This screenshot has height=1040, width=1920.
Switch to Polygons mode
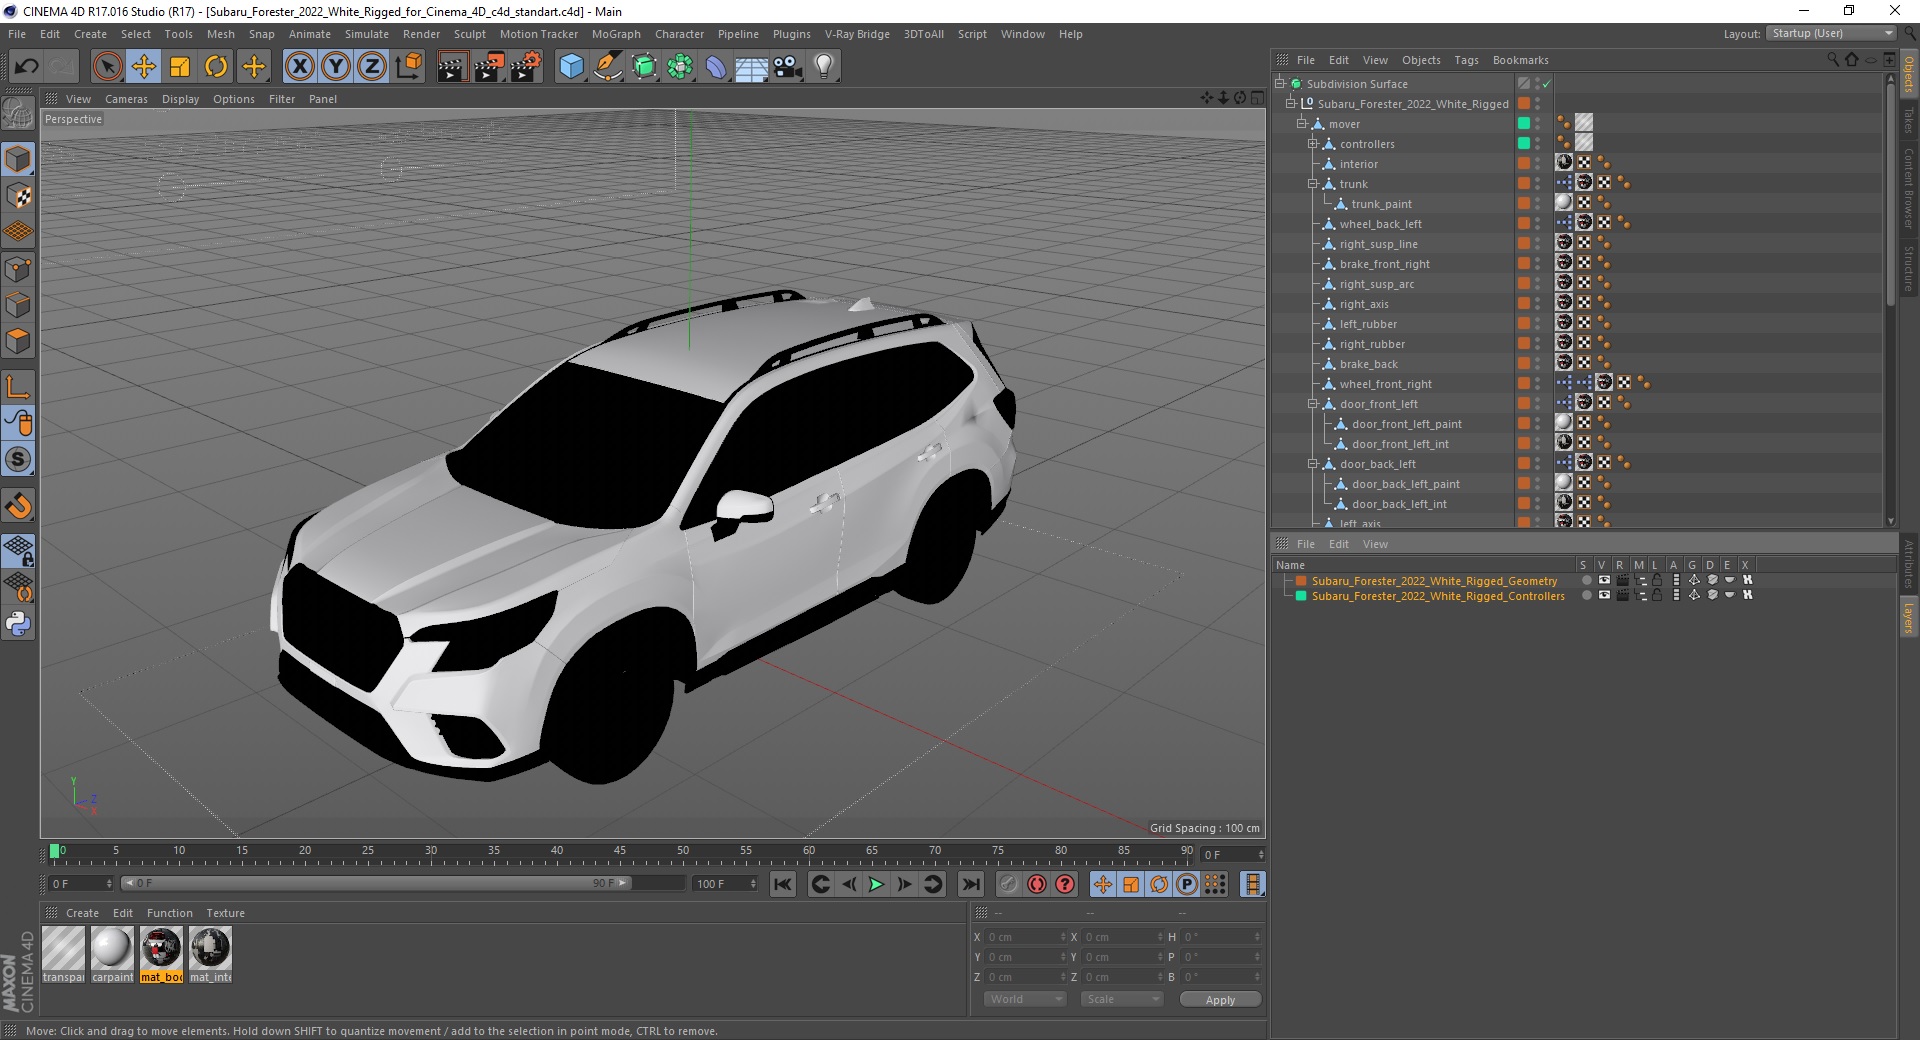18,341
